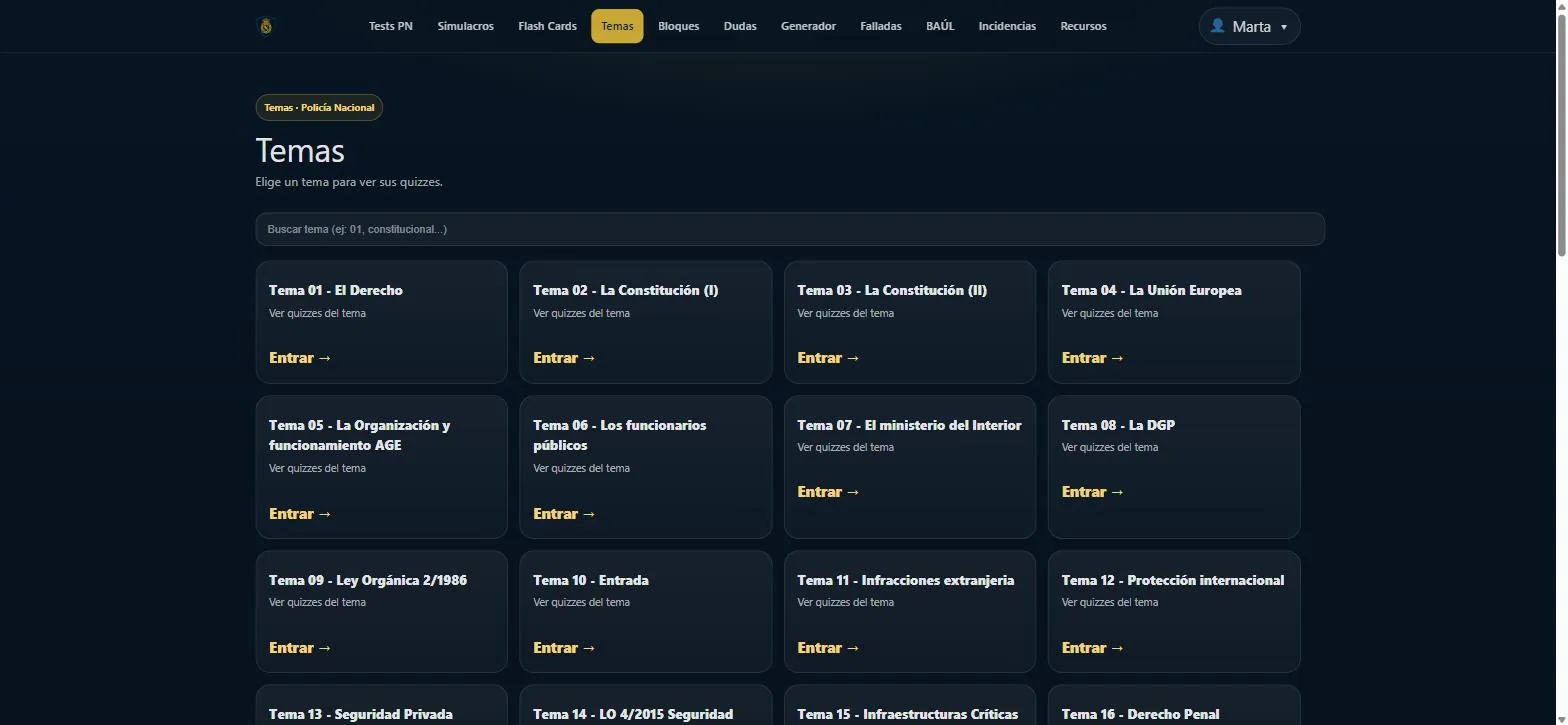Select the highlighted Temas tab

[x=617, y=26]
